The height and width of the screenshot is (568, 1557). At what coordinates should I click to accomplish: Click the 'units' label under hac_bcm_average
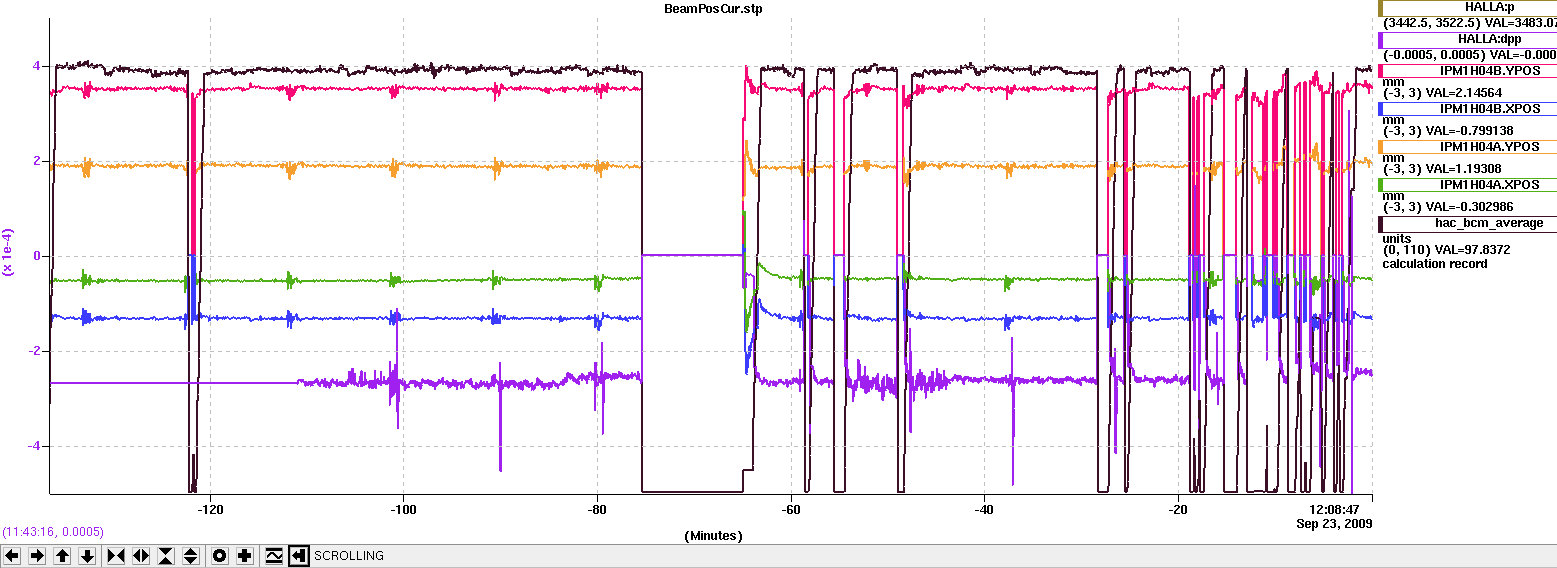[1397, 239]
